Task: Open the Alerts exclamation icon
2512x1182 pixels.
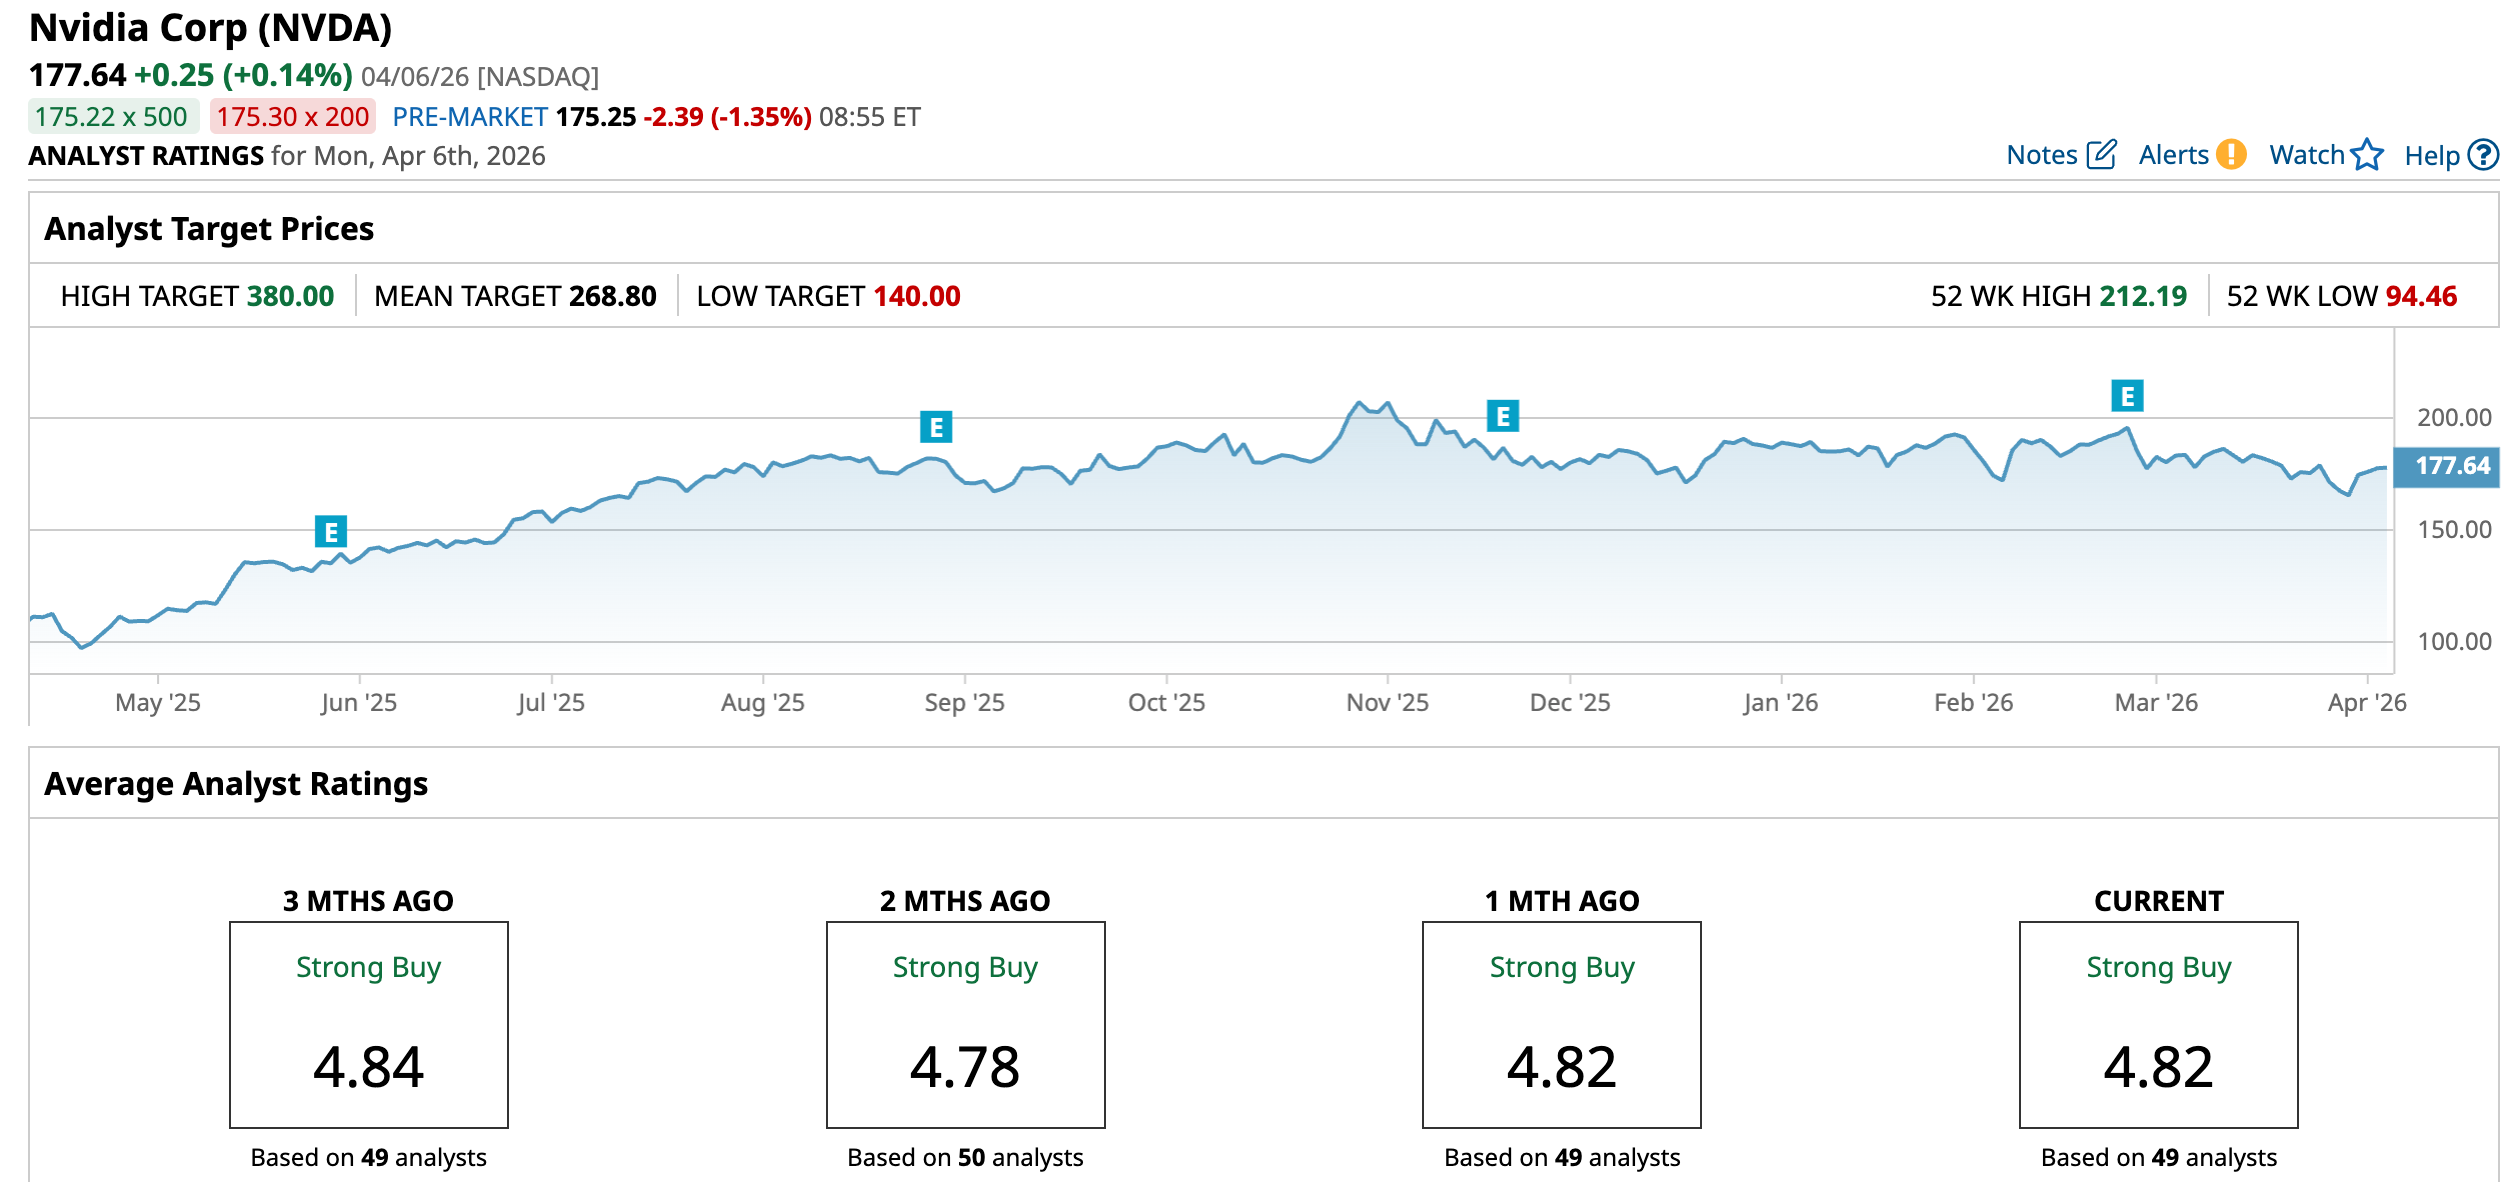Action: pyautogui.click(x=2231, y=155)
